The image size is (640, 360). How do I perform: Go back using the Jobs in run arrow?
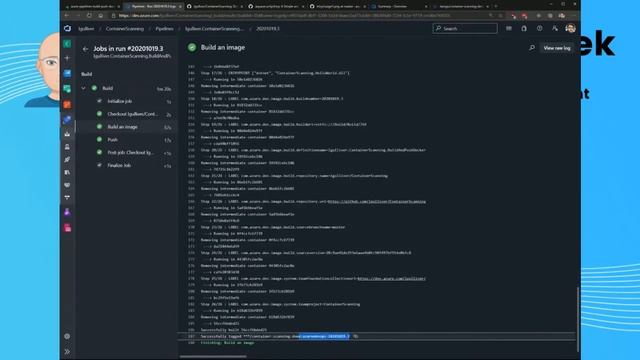pyautogui.click(x=85, y=49)
